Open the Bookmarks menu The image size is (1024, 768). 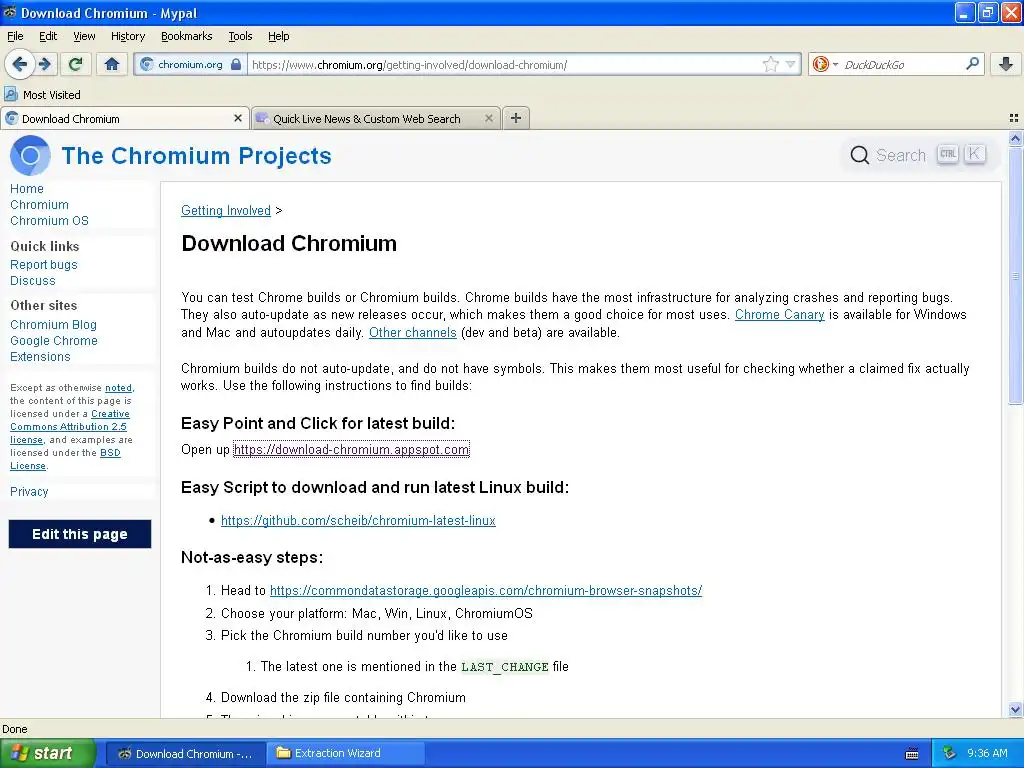(187, 36)
